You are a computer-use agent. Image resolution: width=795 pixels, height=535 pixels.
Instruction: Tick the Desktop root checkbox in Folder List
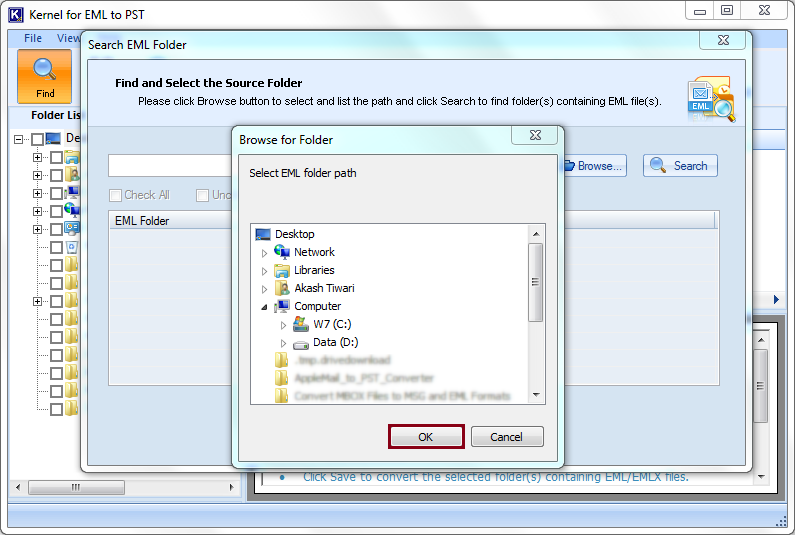click(x=38, y=138)
